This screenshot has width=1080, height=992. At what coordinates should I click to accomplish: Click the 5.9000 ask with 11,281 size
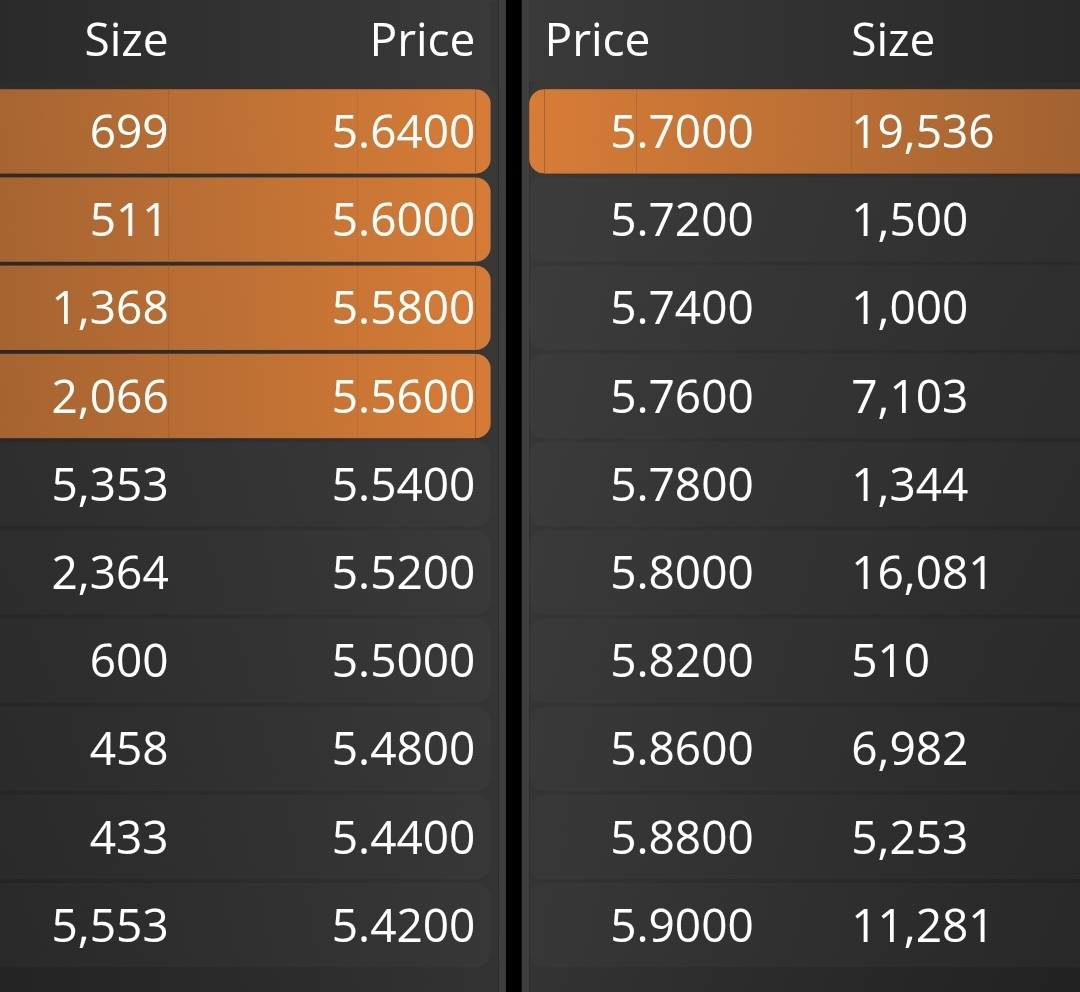tap(804, 924)
